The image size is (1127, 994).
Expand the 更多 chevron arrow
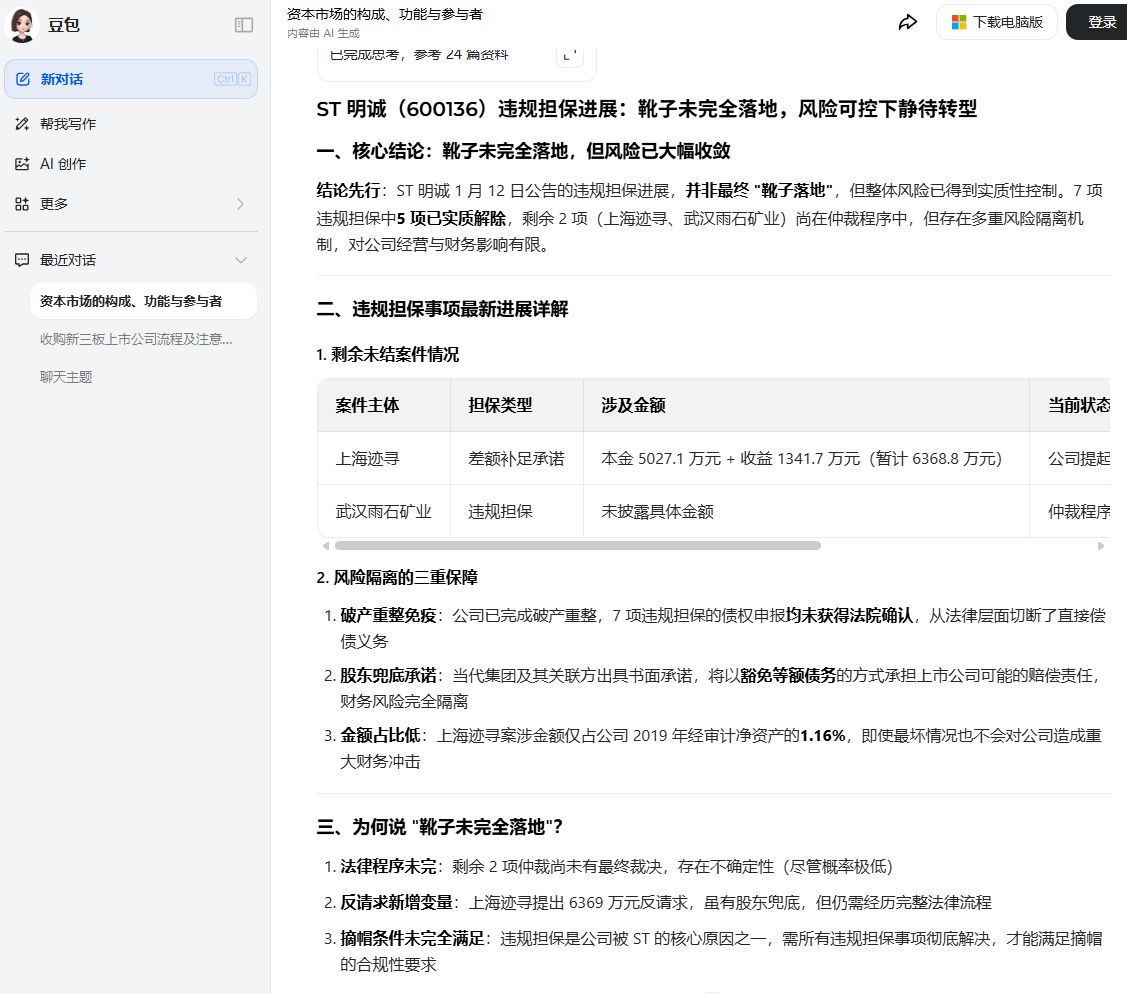[x=240, y=204]
